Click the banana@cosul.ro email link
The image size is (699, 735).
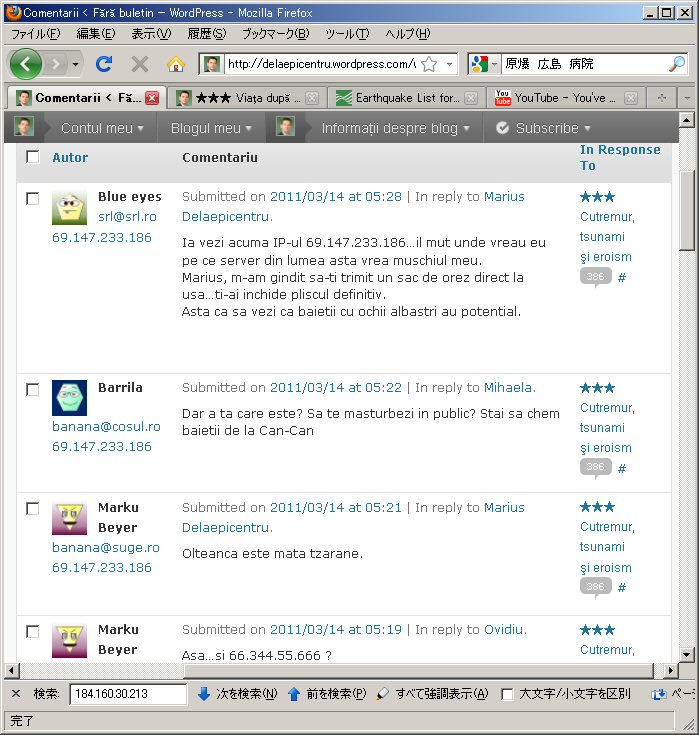(106, 426)
